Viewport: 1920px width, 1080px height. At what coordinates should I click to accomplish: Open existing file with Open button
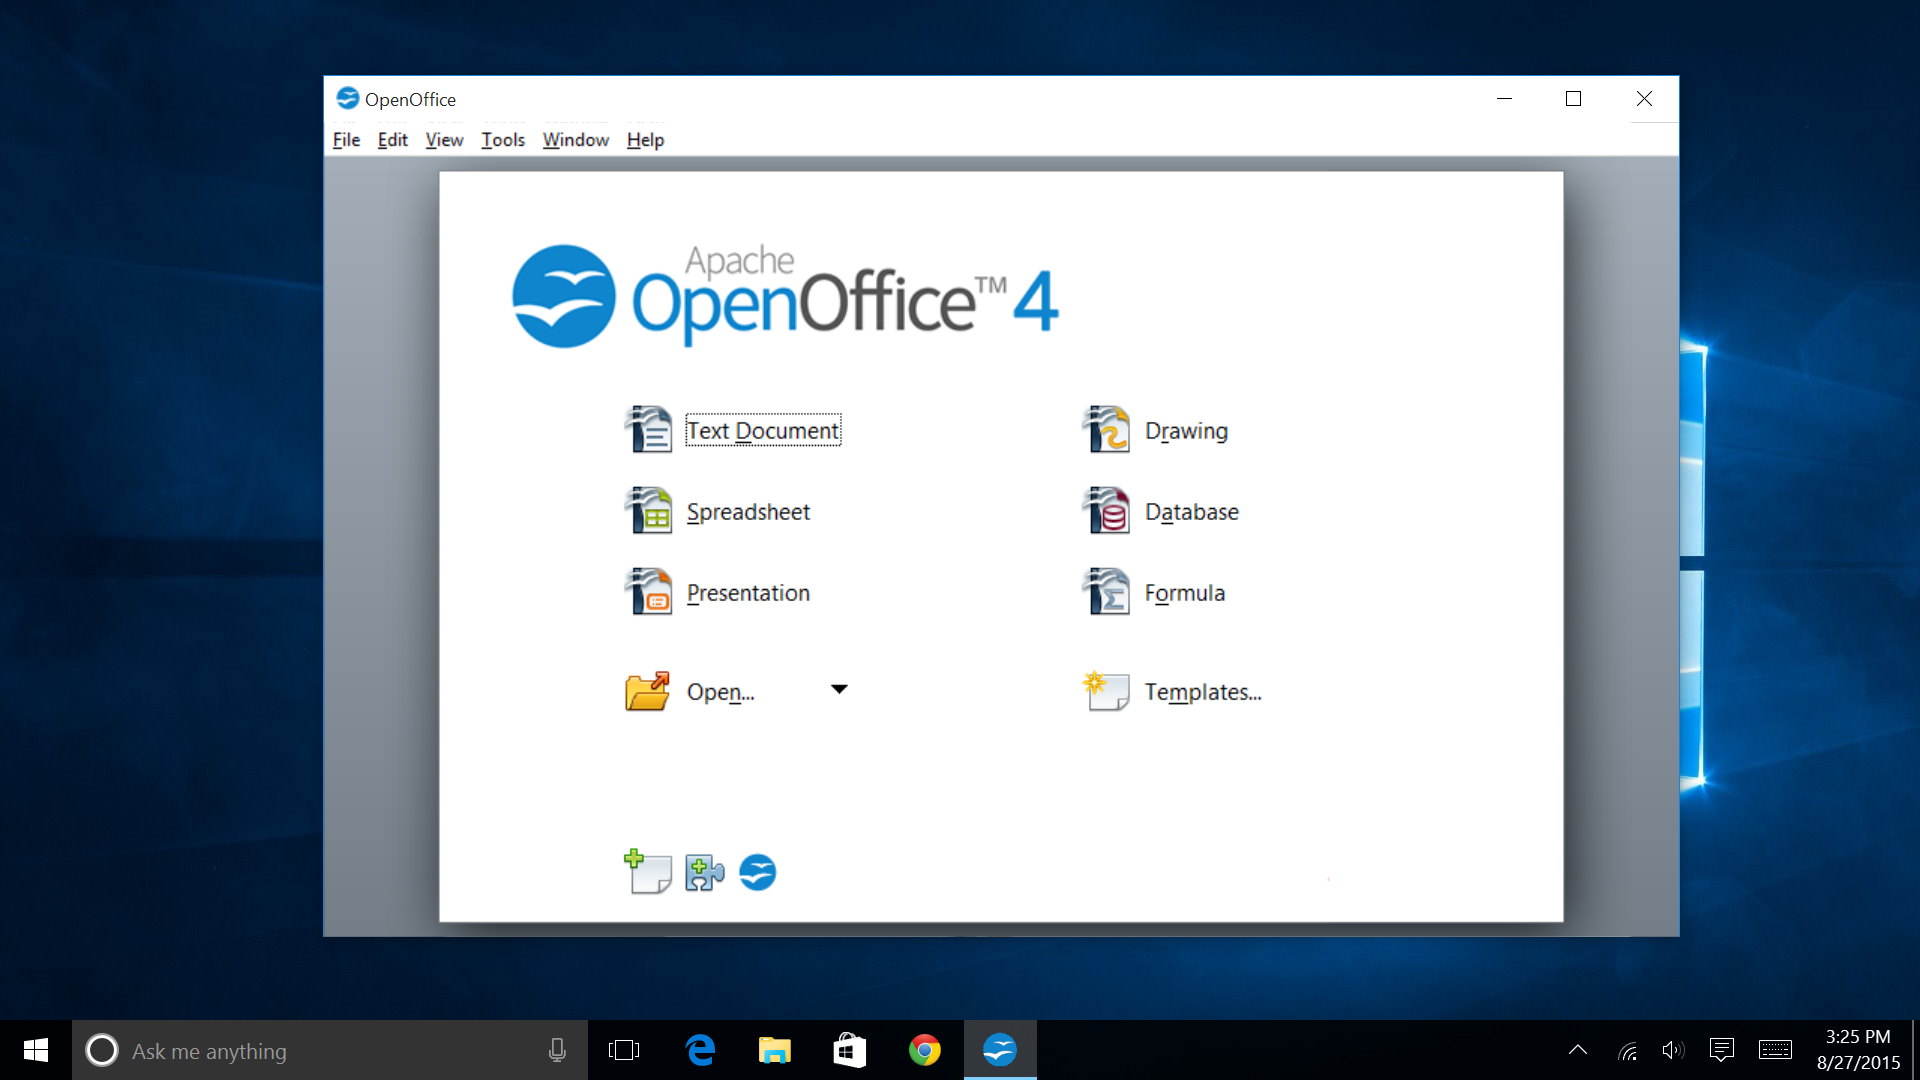tap(723, 690)
